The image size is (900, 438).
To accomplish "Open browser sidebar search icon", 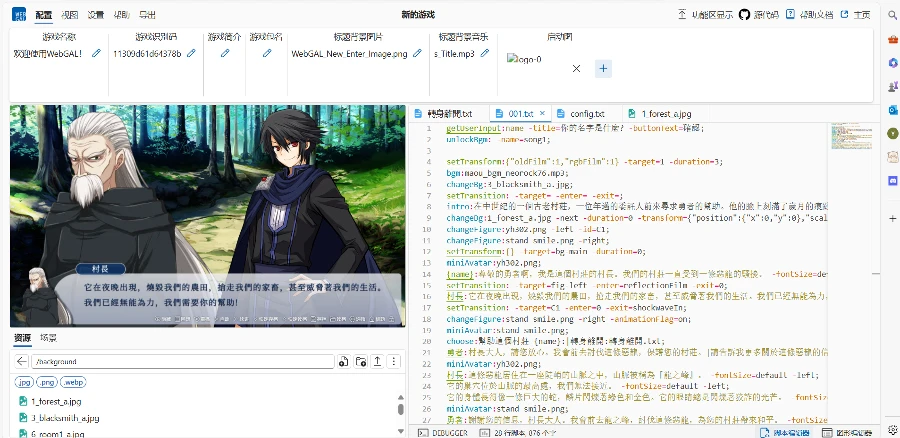I will [x=892, y=16].
